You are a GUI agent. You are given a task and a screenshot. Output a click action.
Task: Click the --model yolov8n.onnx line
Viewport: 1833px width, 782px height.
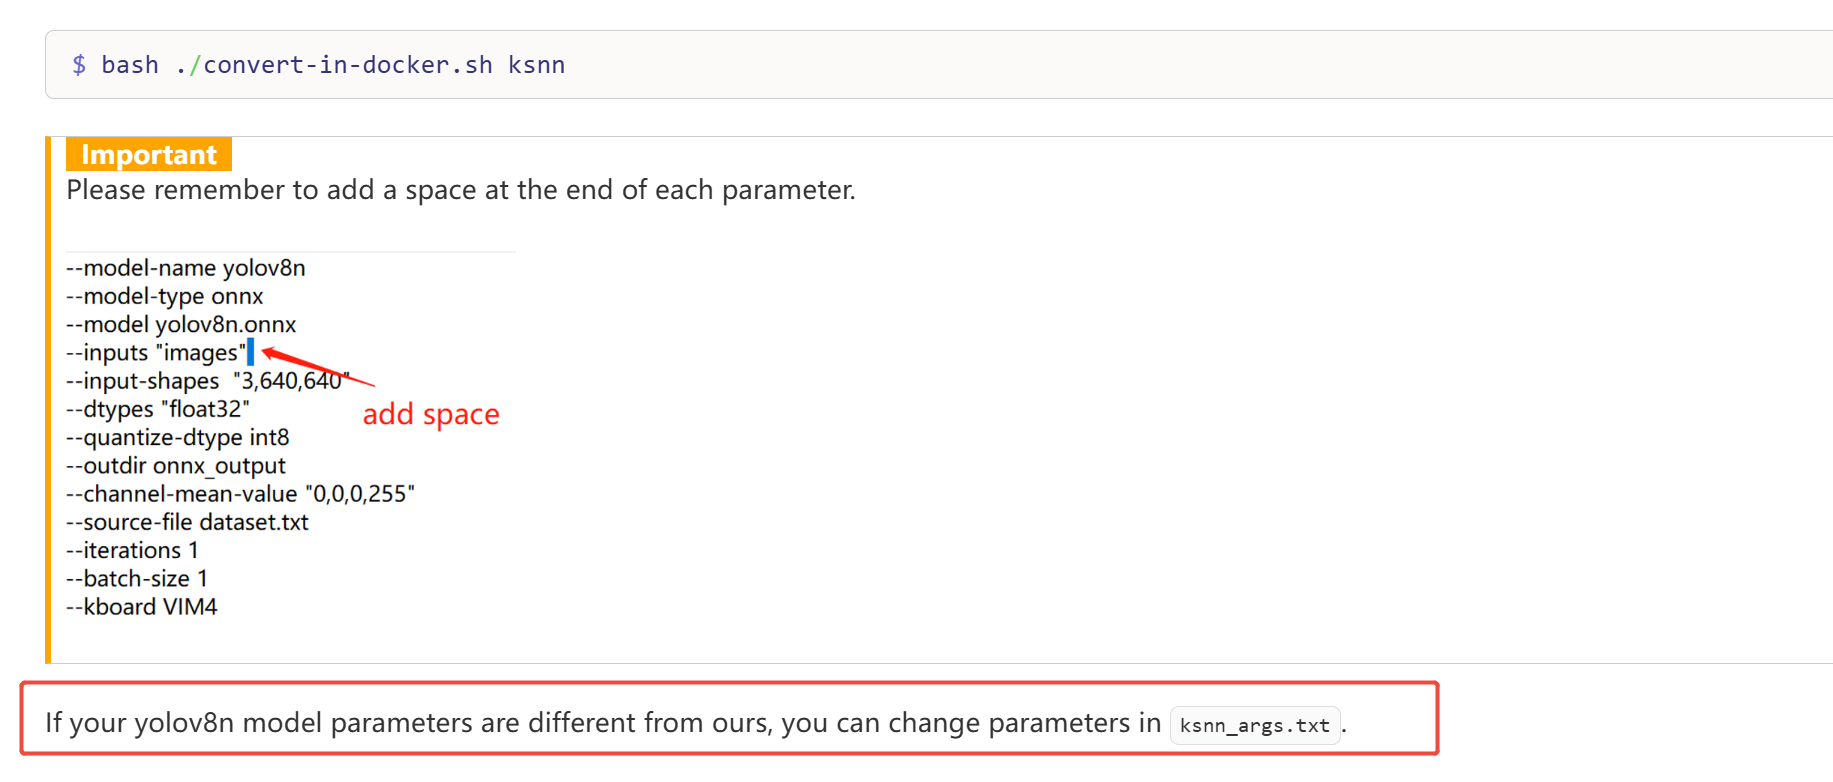(x=181, y=324)
